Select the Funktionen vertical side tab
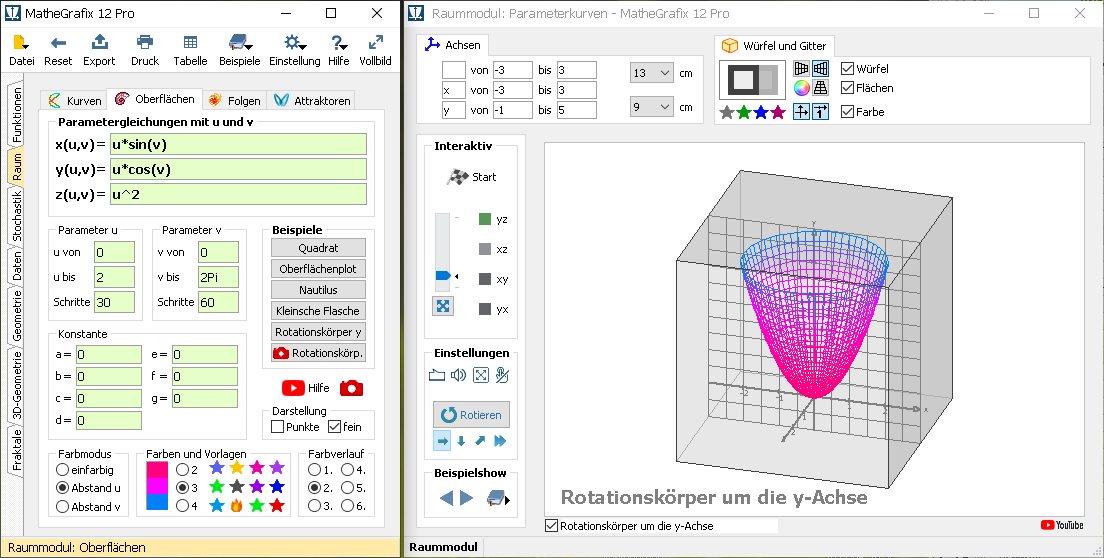Viewport: 1104px width, 558px height. coord(17,115)
